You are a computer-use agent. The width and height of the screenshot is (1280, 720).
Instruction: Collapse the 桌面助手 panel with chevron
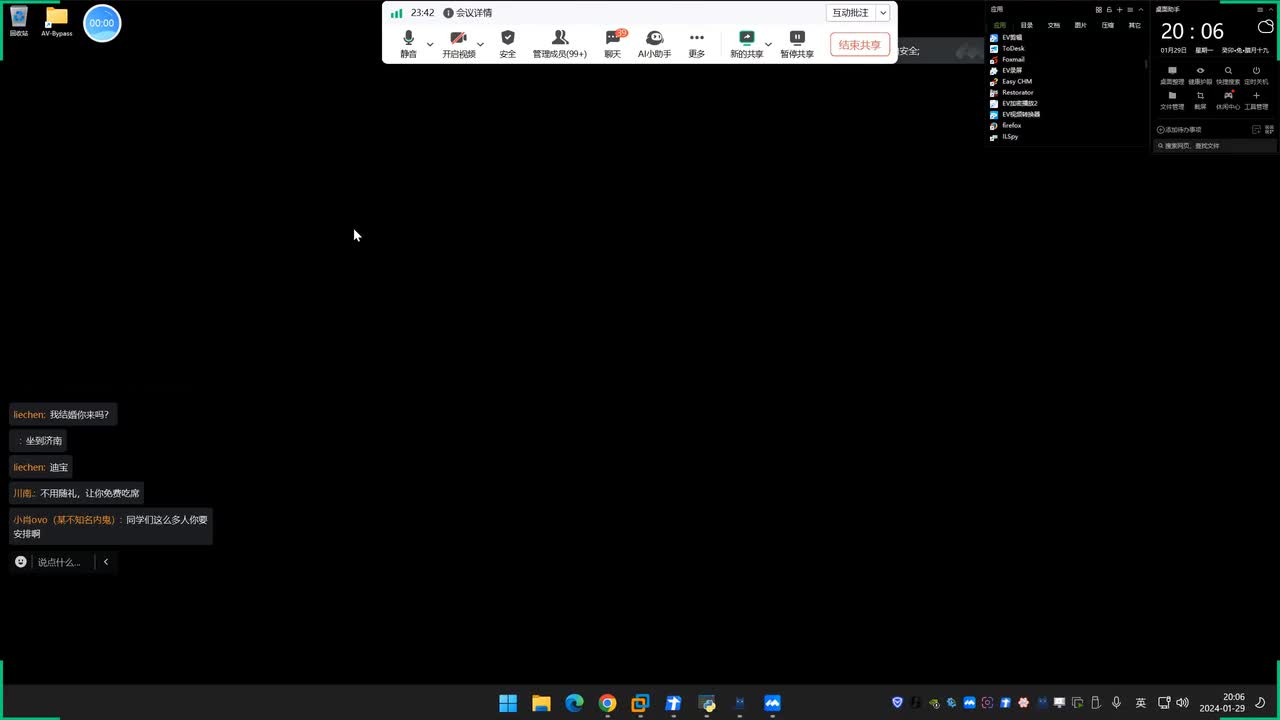pos(1271,9)
